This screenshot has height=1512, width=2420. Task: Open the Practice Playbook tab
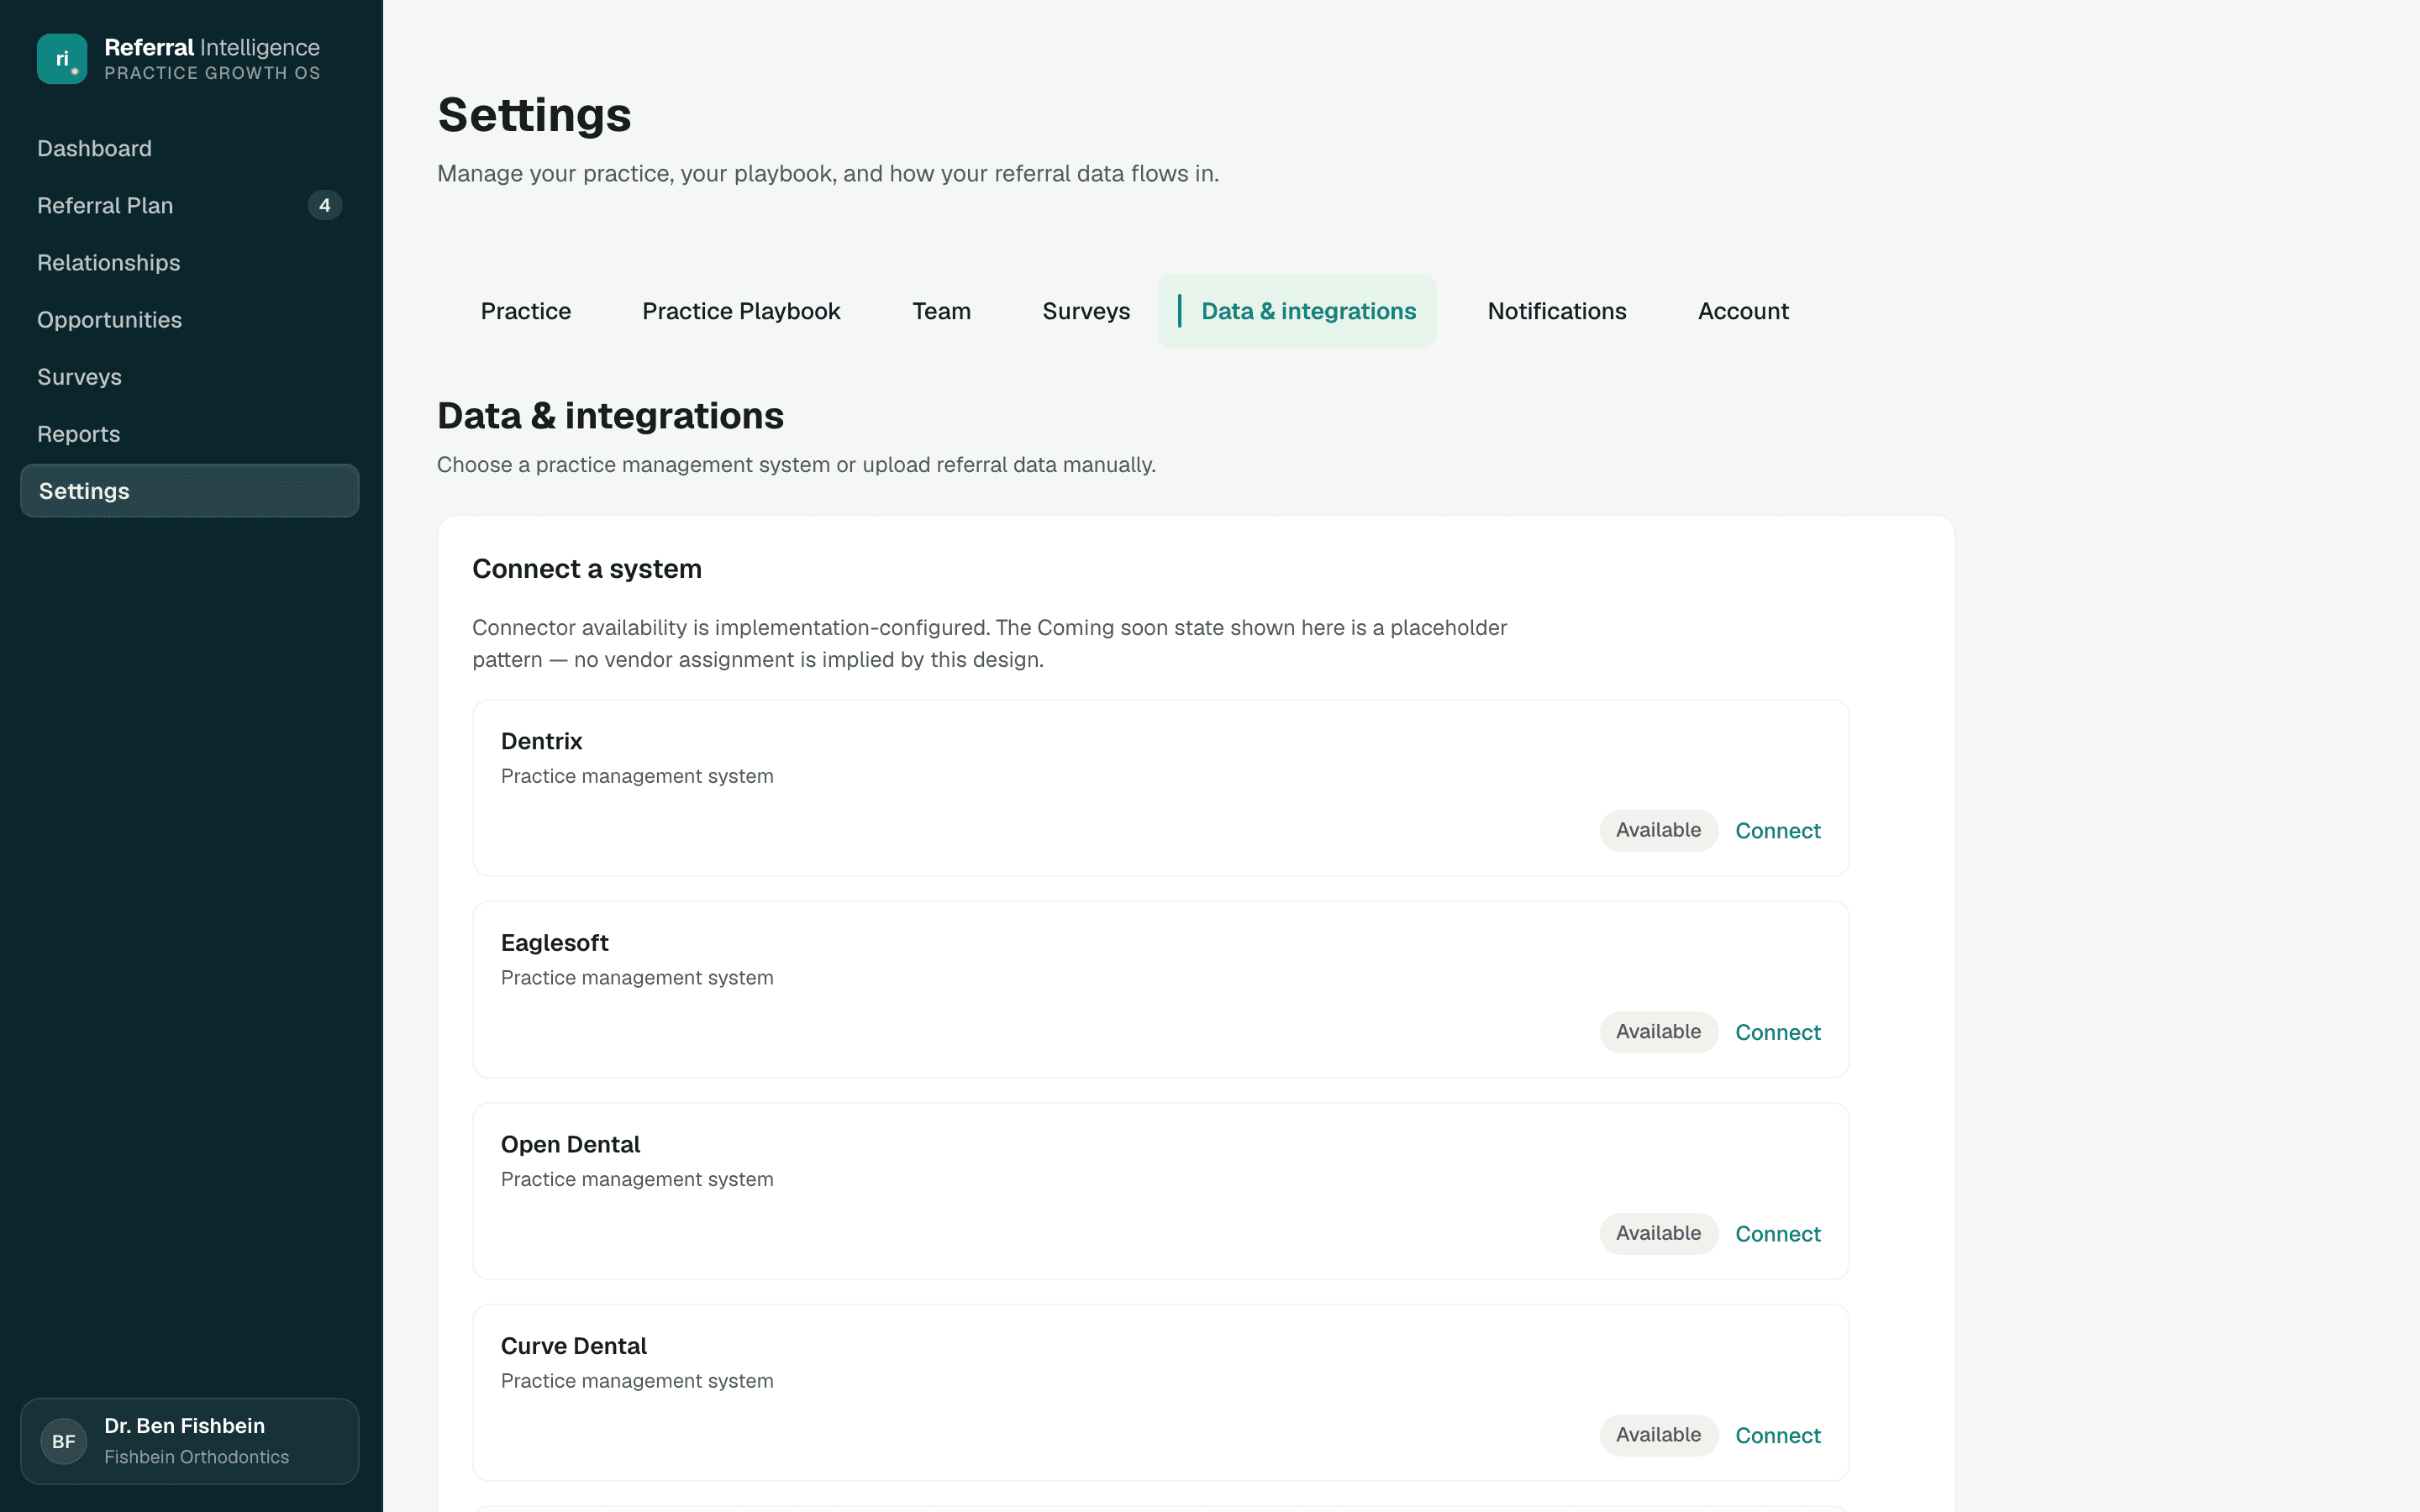[x=741, y=311]
